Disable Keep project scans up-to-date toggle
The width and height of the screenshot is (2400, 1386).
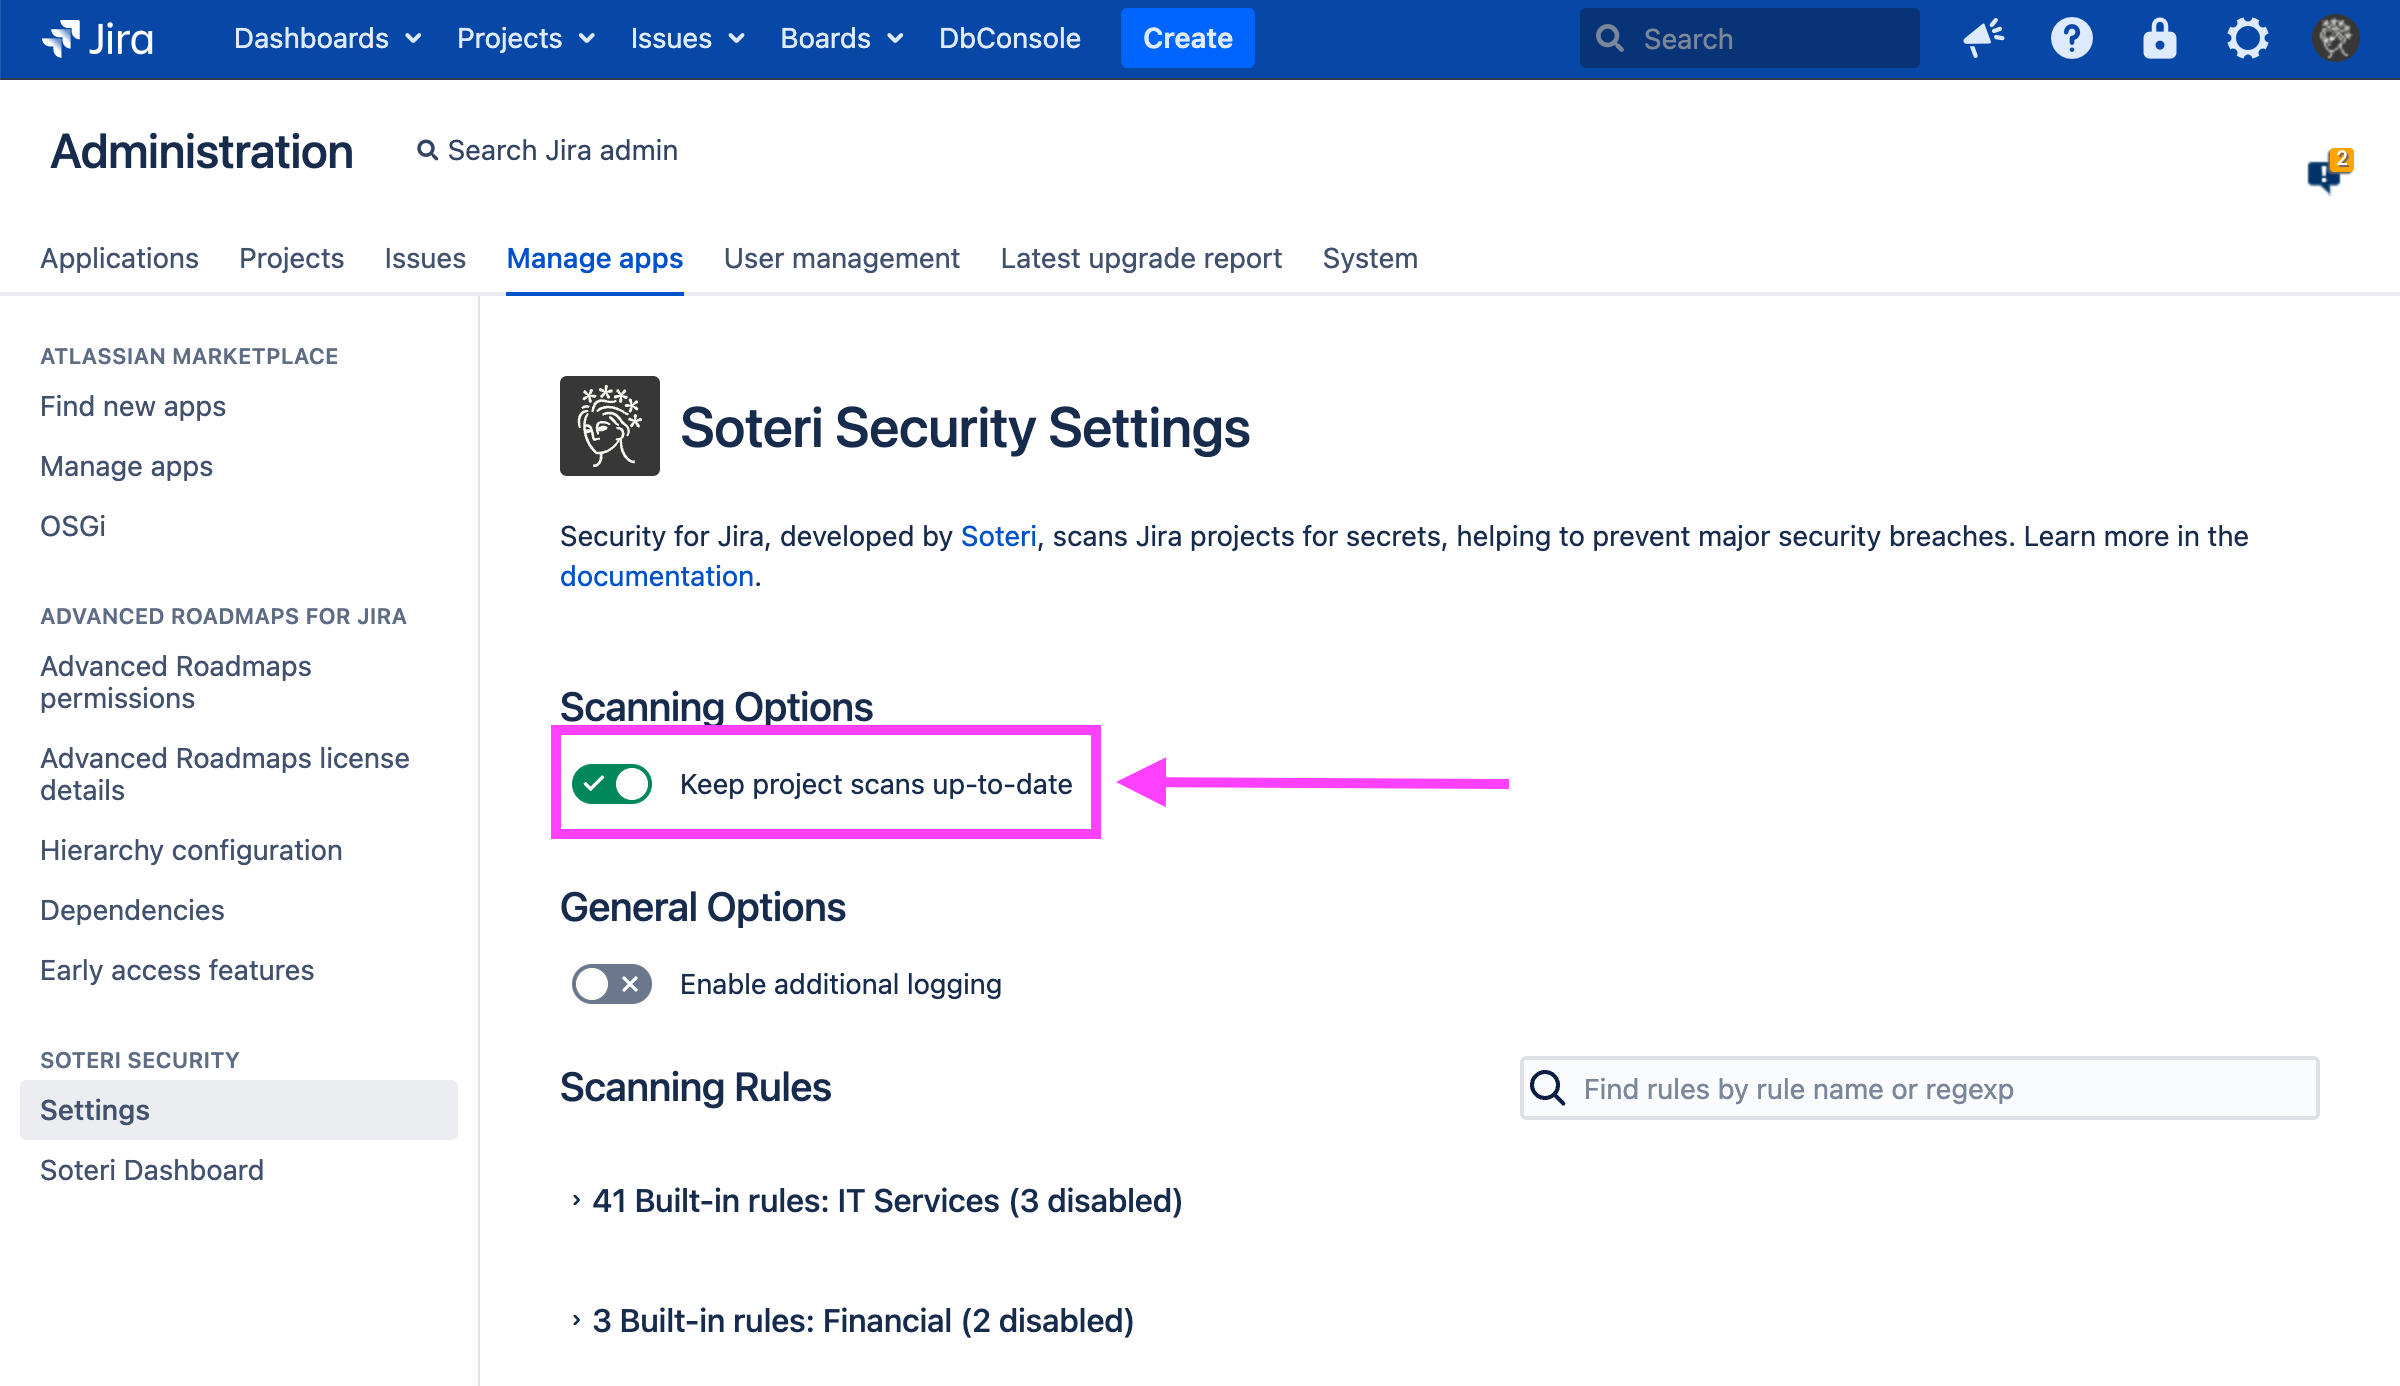[611, 784]
